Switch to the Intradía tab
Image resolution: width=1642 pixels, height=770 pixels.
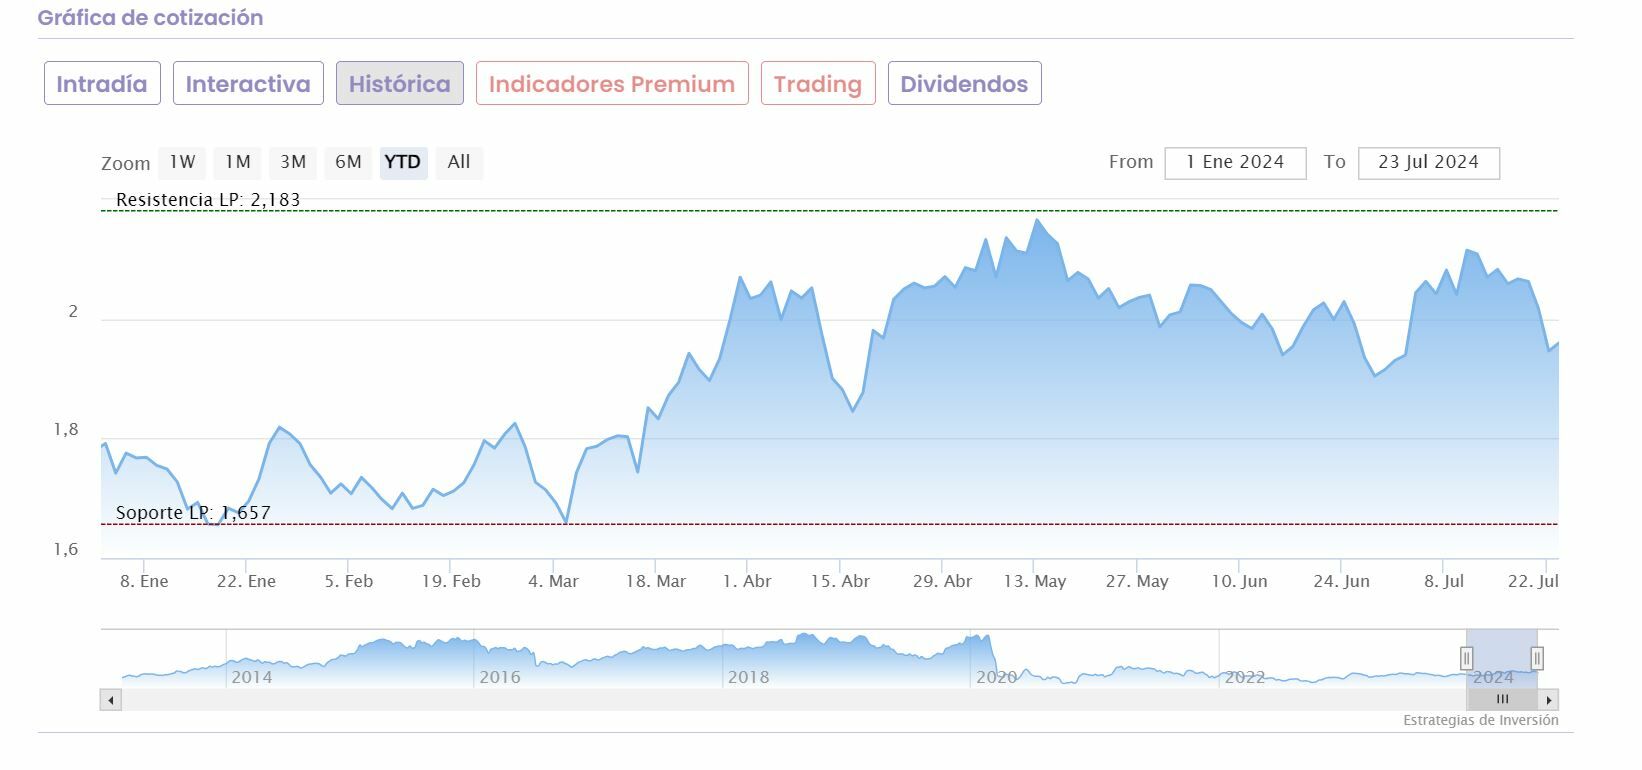pyautogui.click(x=101, y=84)
